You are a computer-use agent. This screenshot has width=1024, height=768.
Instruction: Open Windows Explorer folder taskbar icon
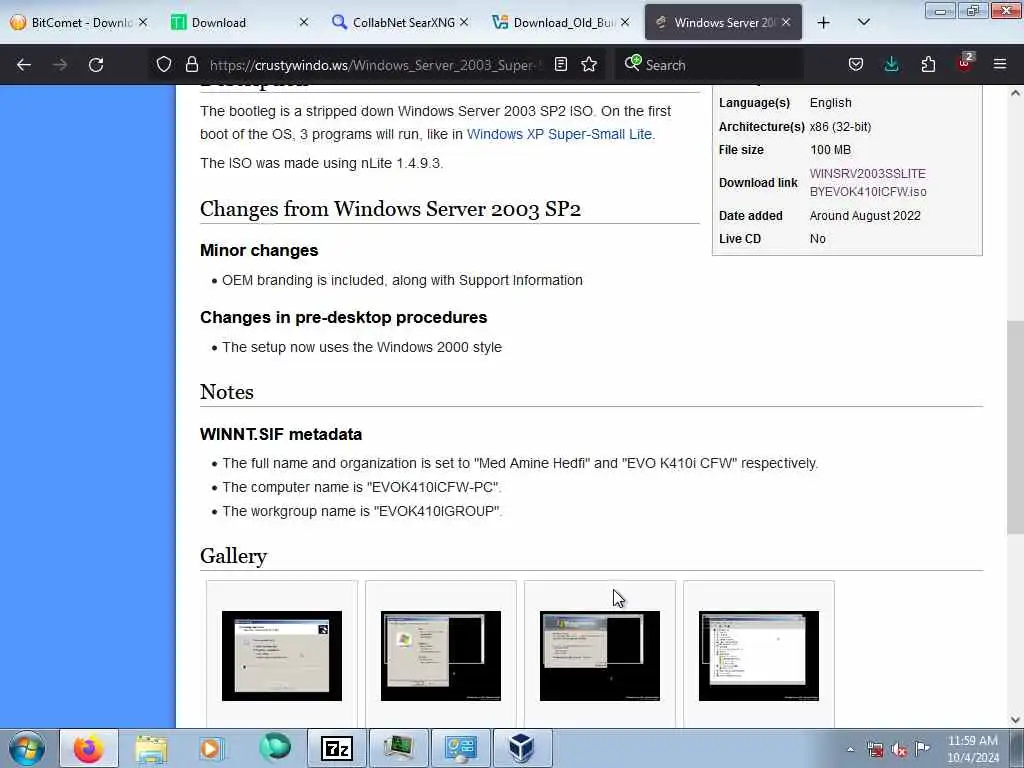pyautogui.click(x=152, y=748)
